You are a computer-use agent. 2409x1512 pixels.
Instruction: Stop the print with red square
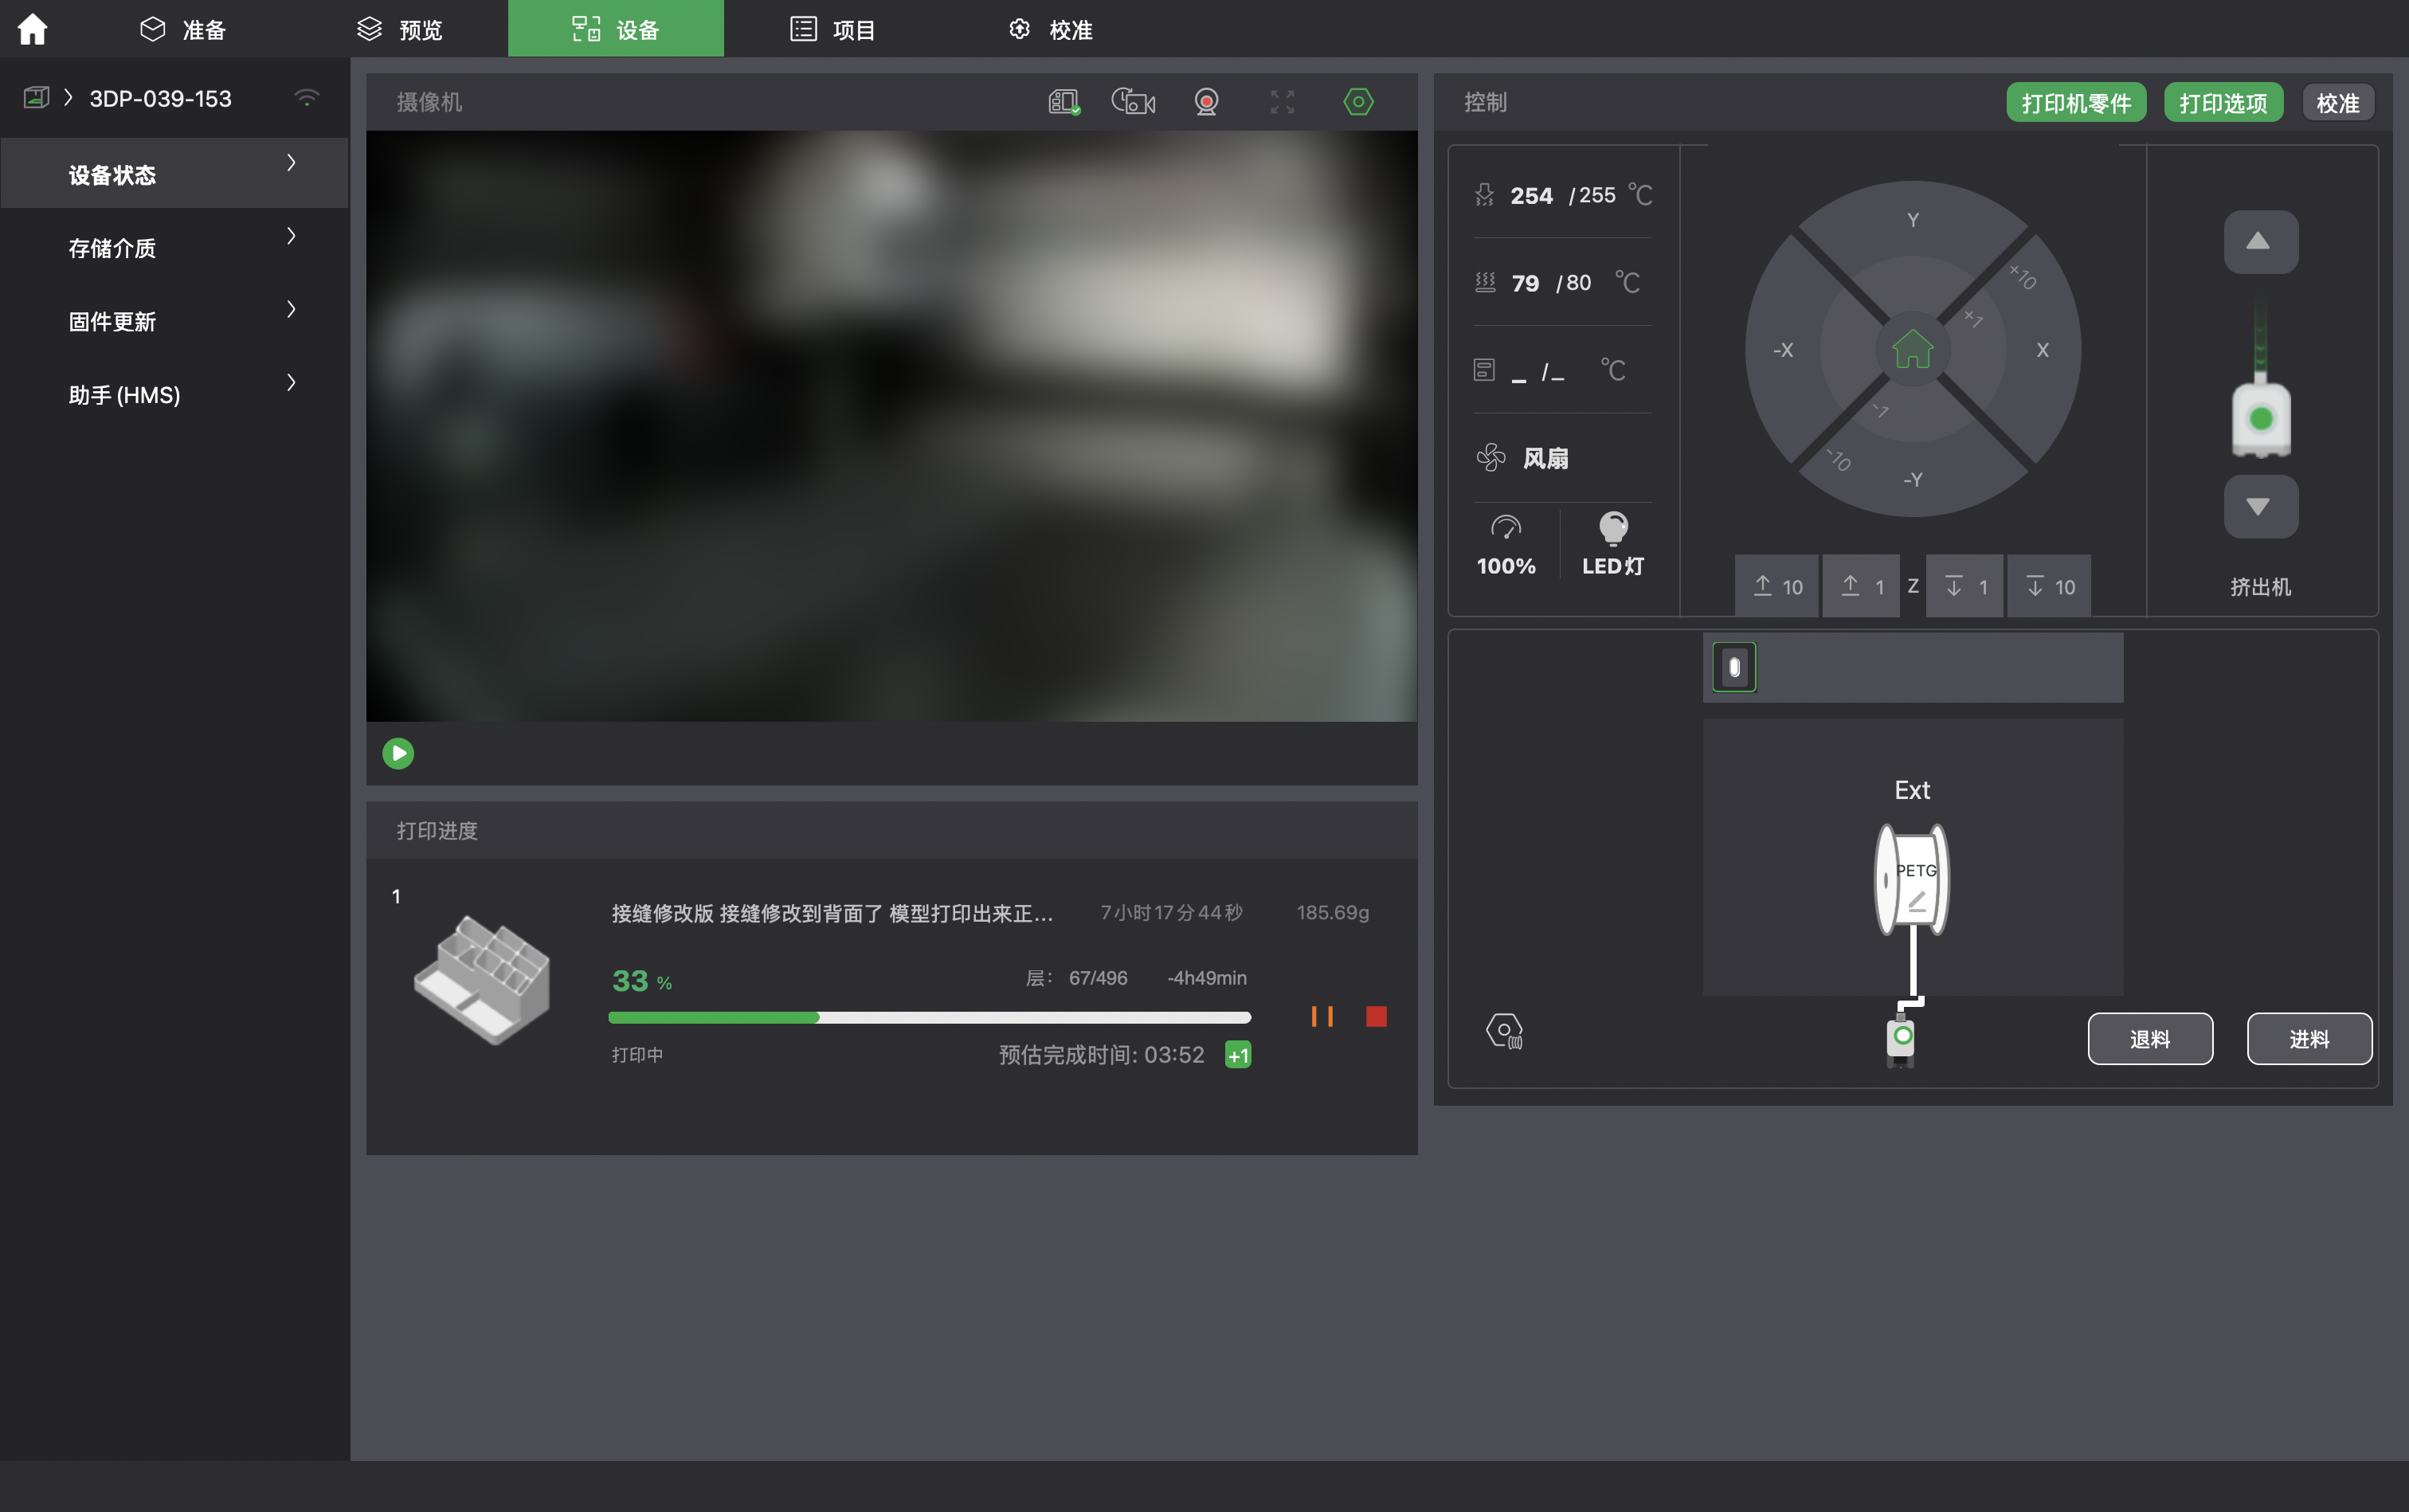coord(1376,1017)
